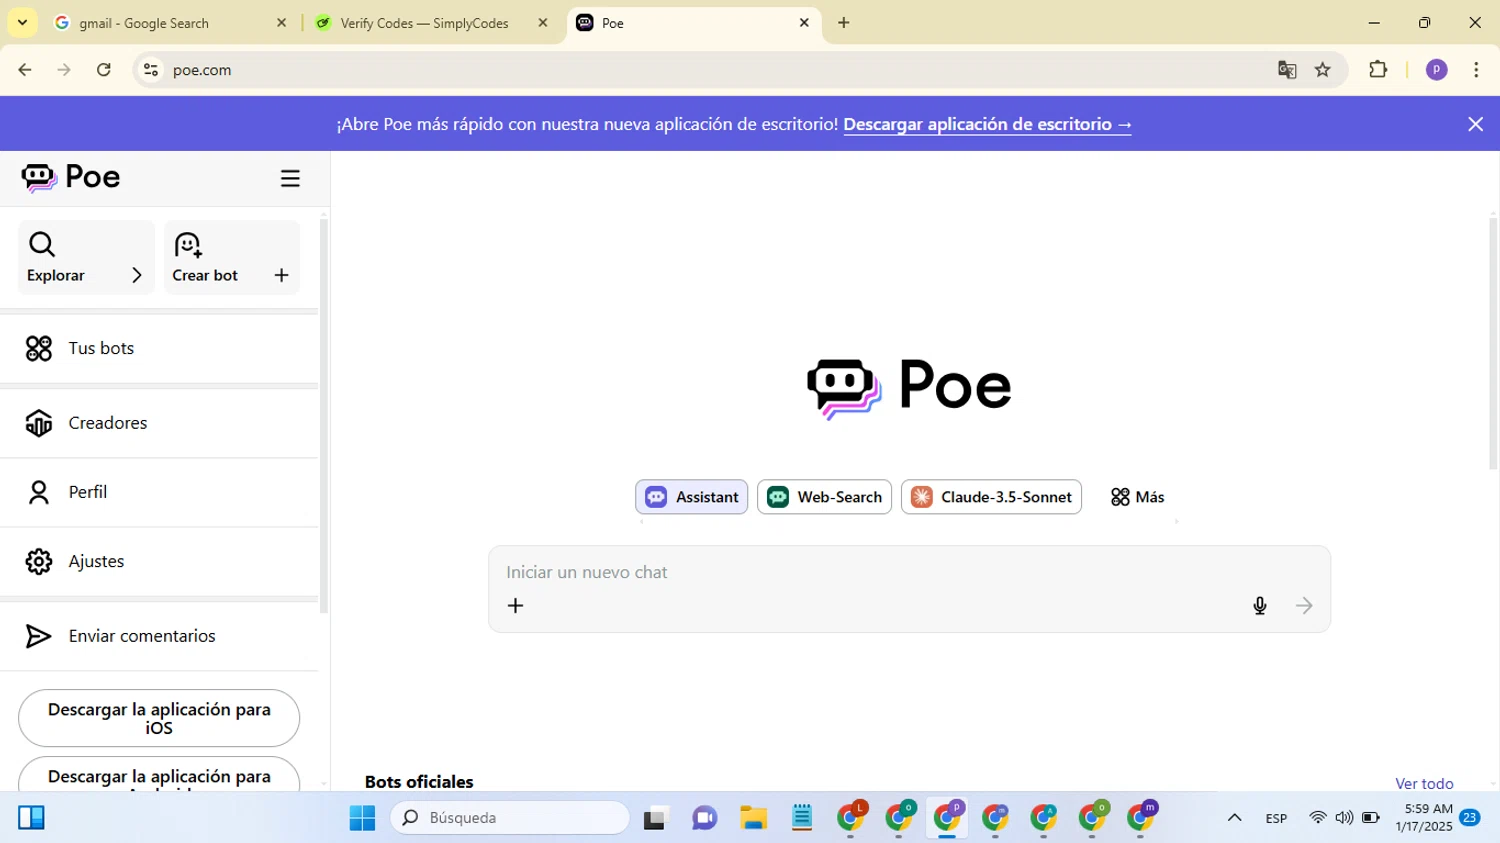The image size is (1500, 843).
Task: Click plus sign on Crear bot
Action: [x=281, y=276]
